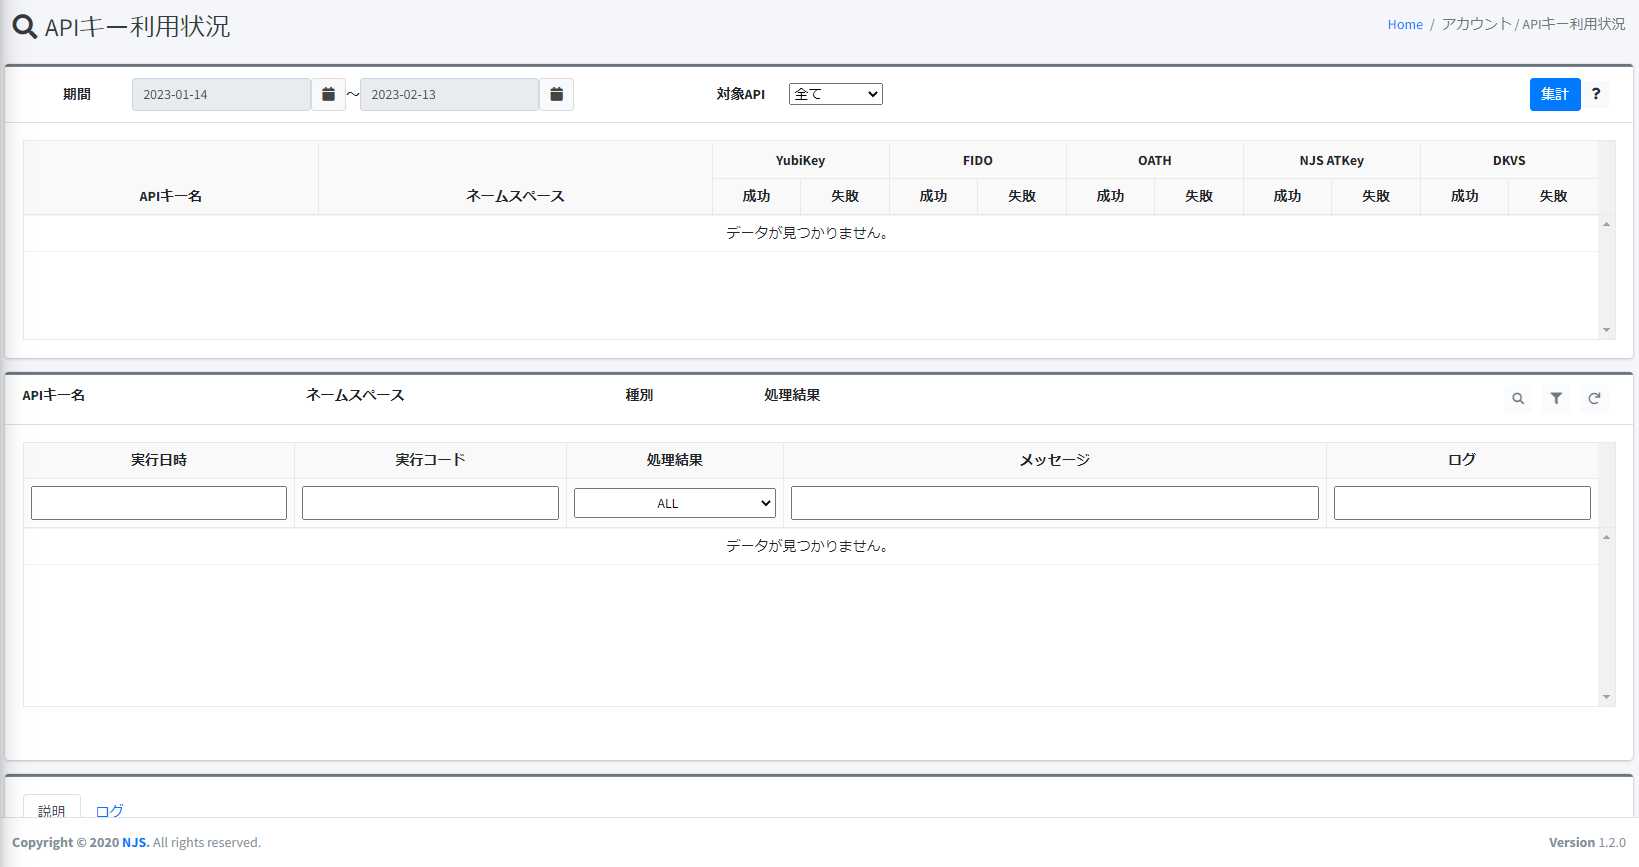Open the 対象API dropdown
The width and height of the screenshot is (1639, 867).
point(836,94)
